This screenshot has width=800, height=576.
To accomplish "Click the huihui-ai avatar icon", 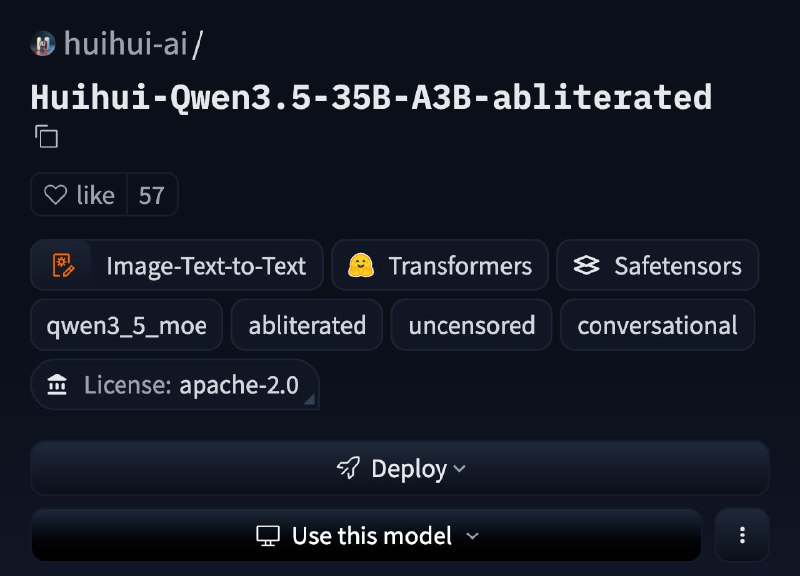I will 43,44.
